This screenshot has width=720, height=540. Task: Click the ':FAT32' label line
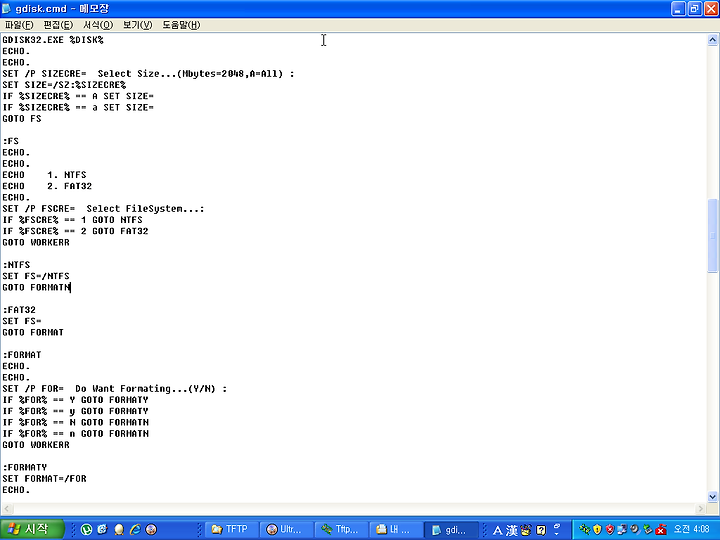(x=19, y=310)
